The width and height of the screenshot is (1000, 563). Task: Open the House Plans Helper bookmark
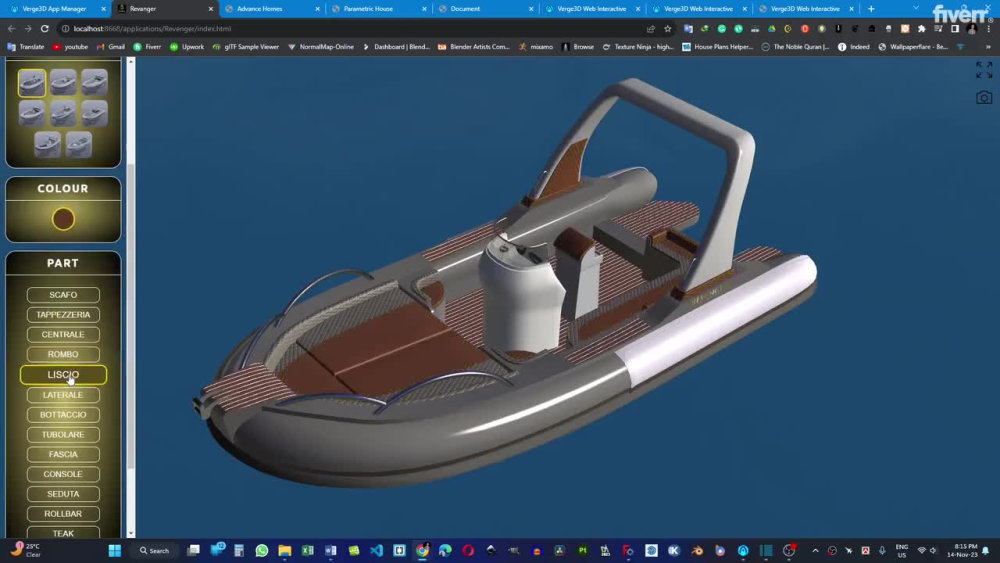pos(718,47)
